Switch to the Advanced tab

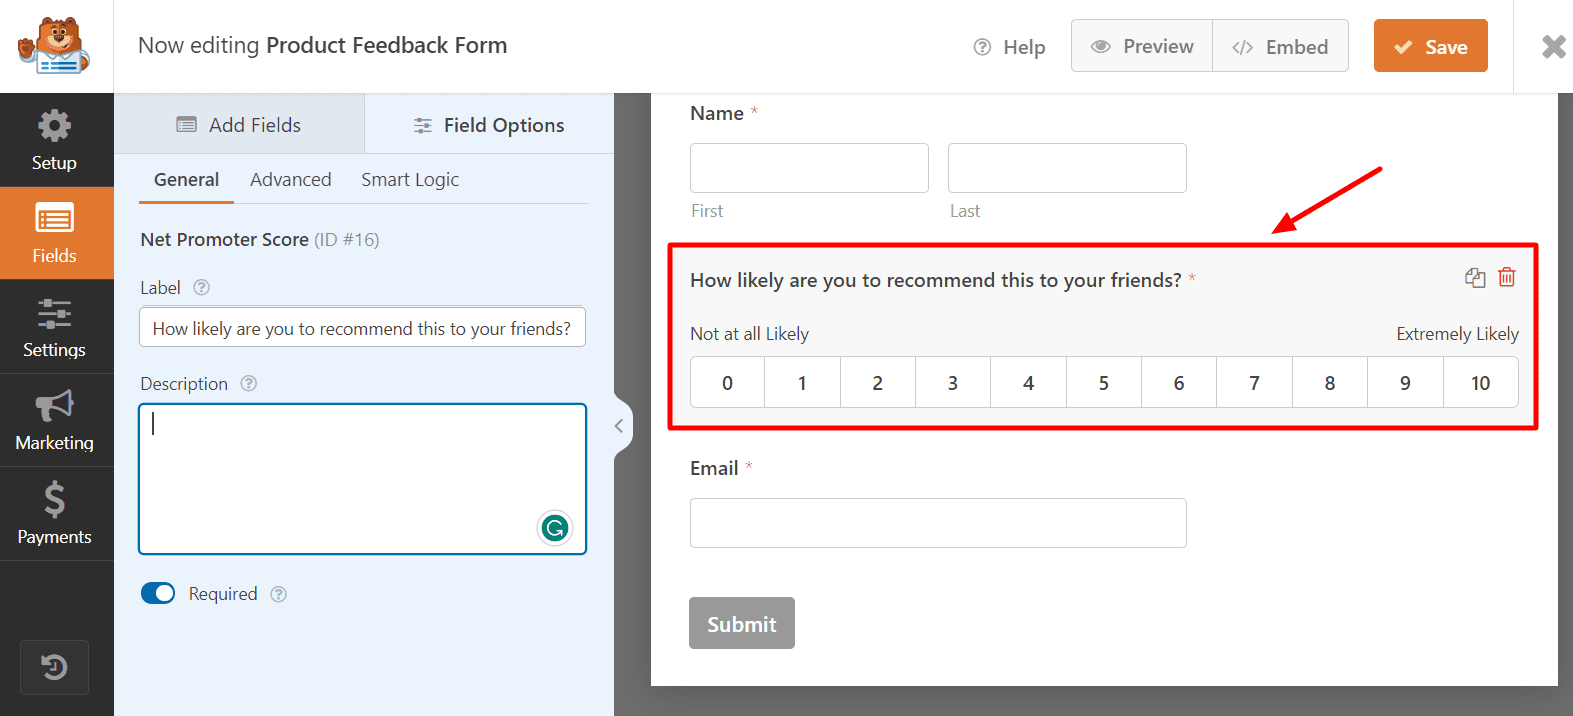290,180
